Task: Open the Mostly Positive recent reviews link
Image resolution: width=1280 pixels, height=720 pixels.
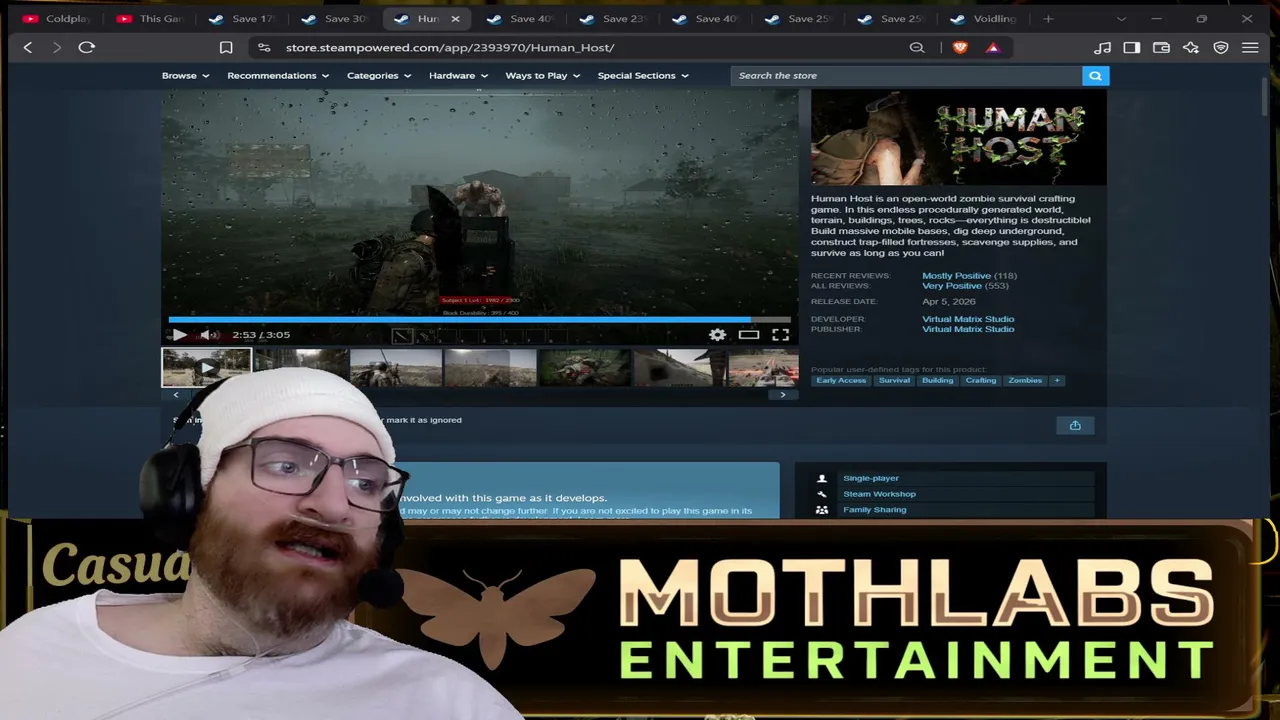Action: coord(956,276)
